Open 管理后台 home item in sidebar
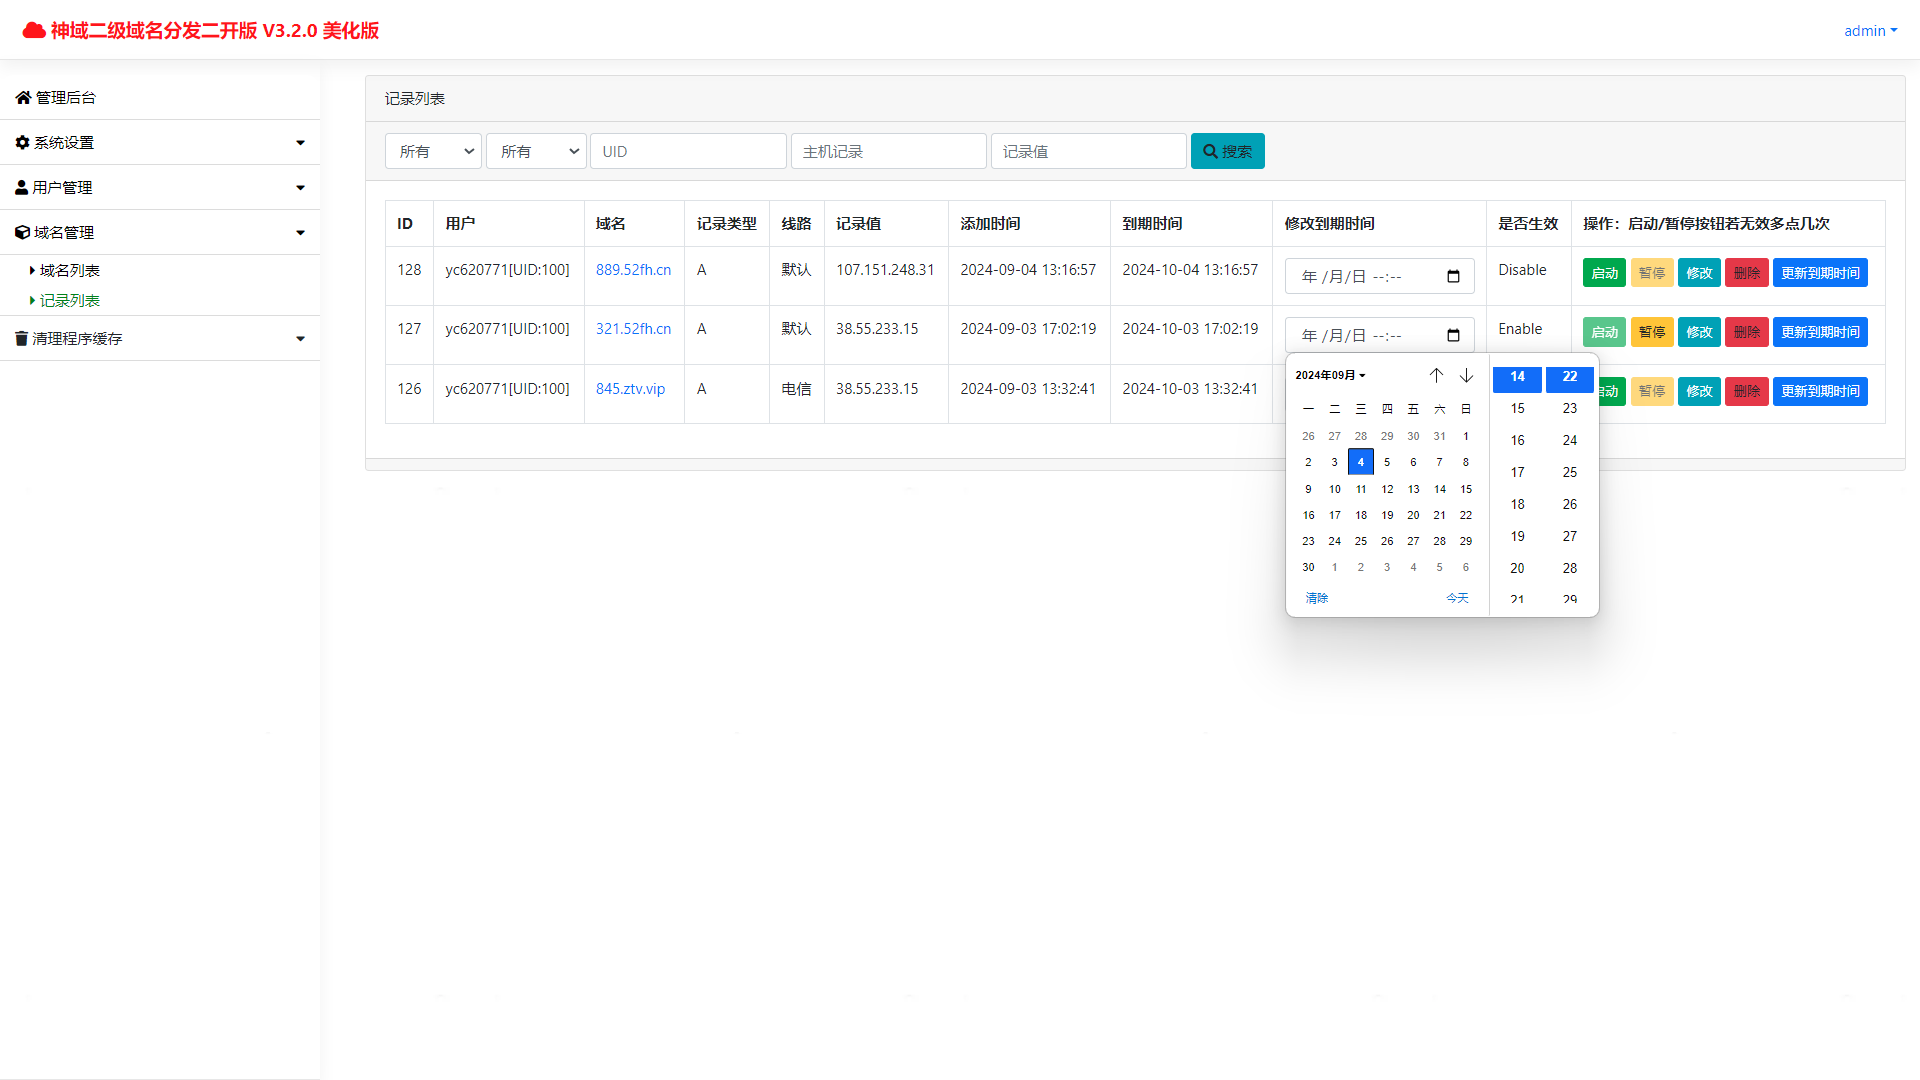 [66, 97]
